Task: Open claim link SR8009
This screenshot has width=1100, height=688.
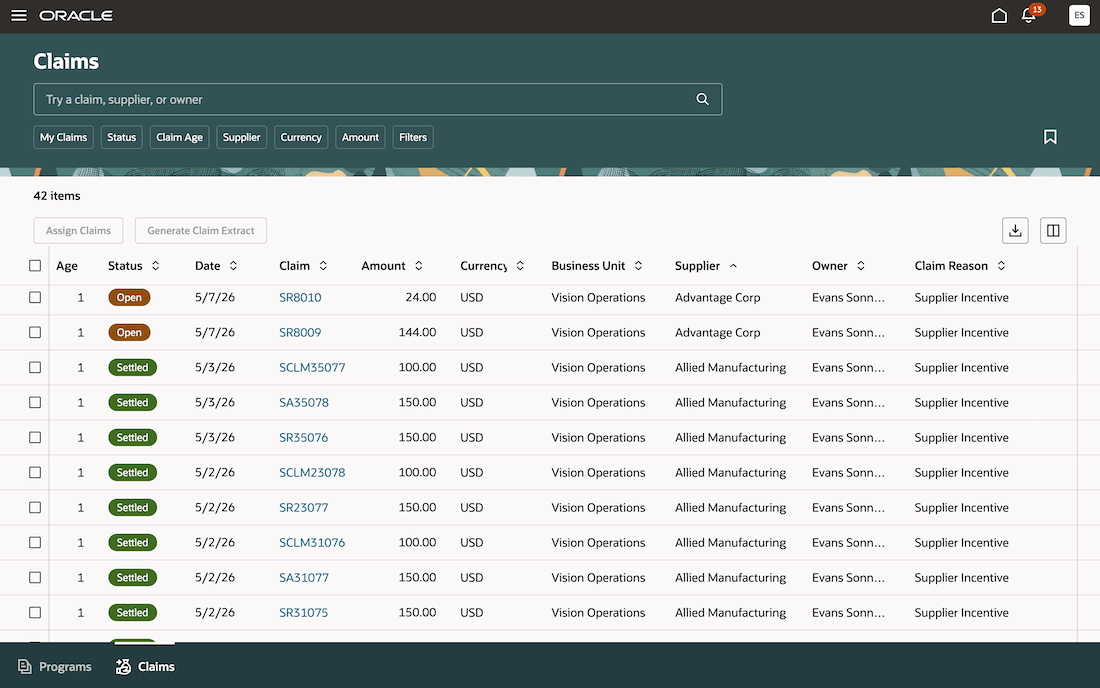Action: [x=300, y=332]
